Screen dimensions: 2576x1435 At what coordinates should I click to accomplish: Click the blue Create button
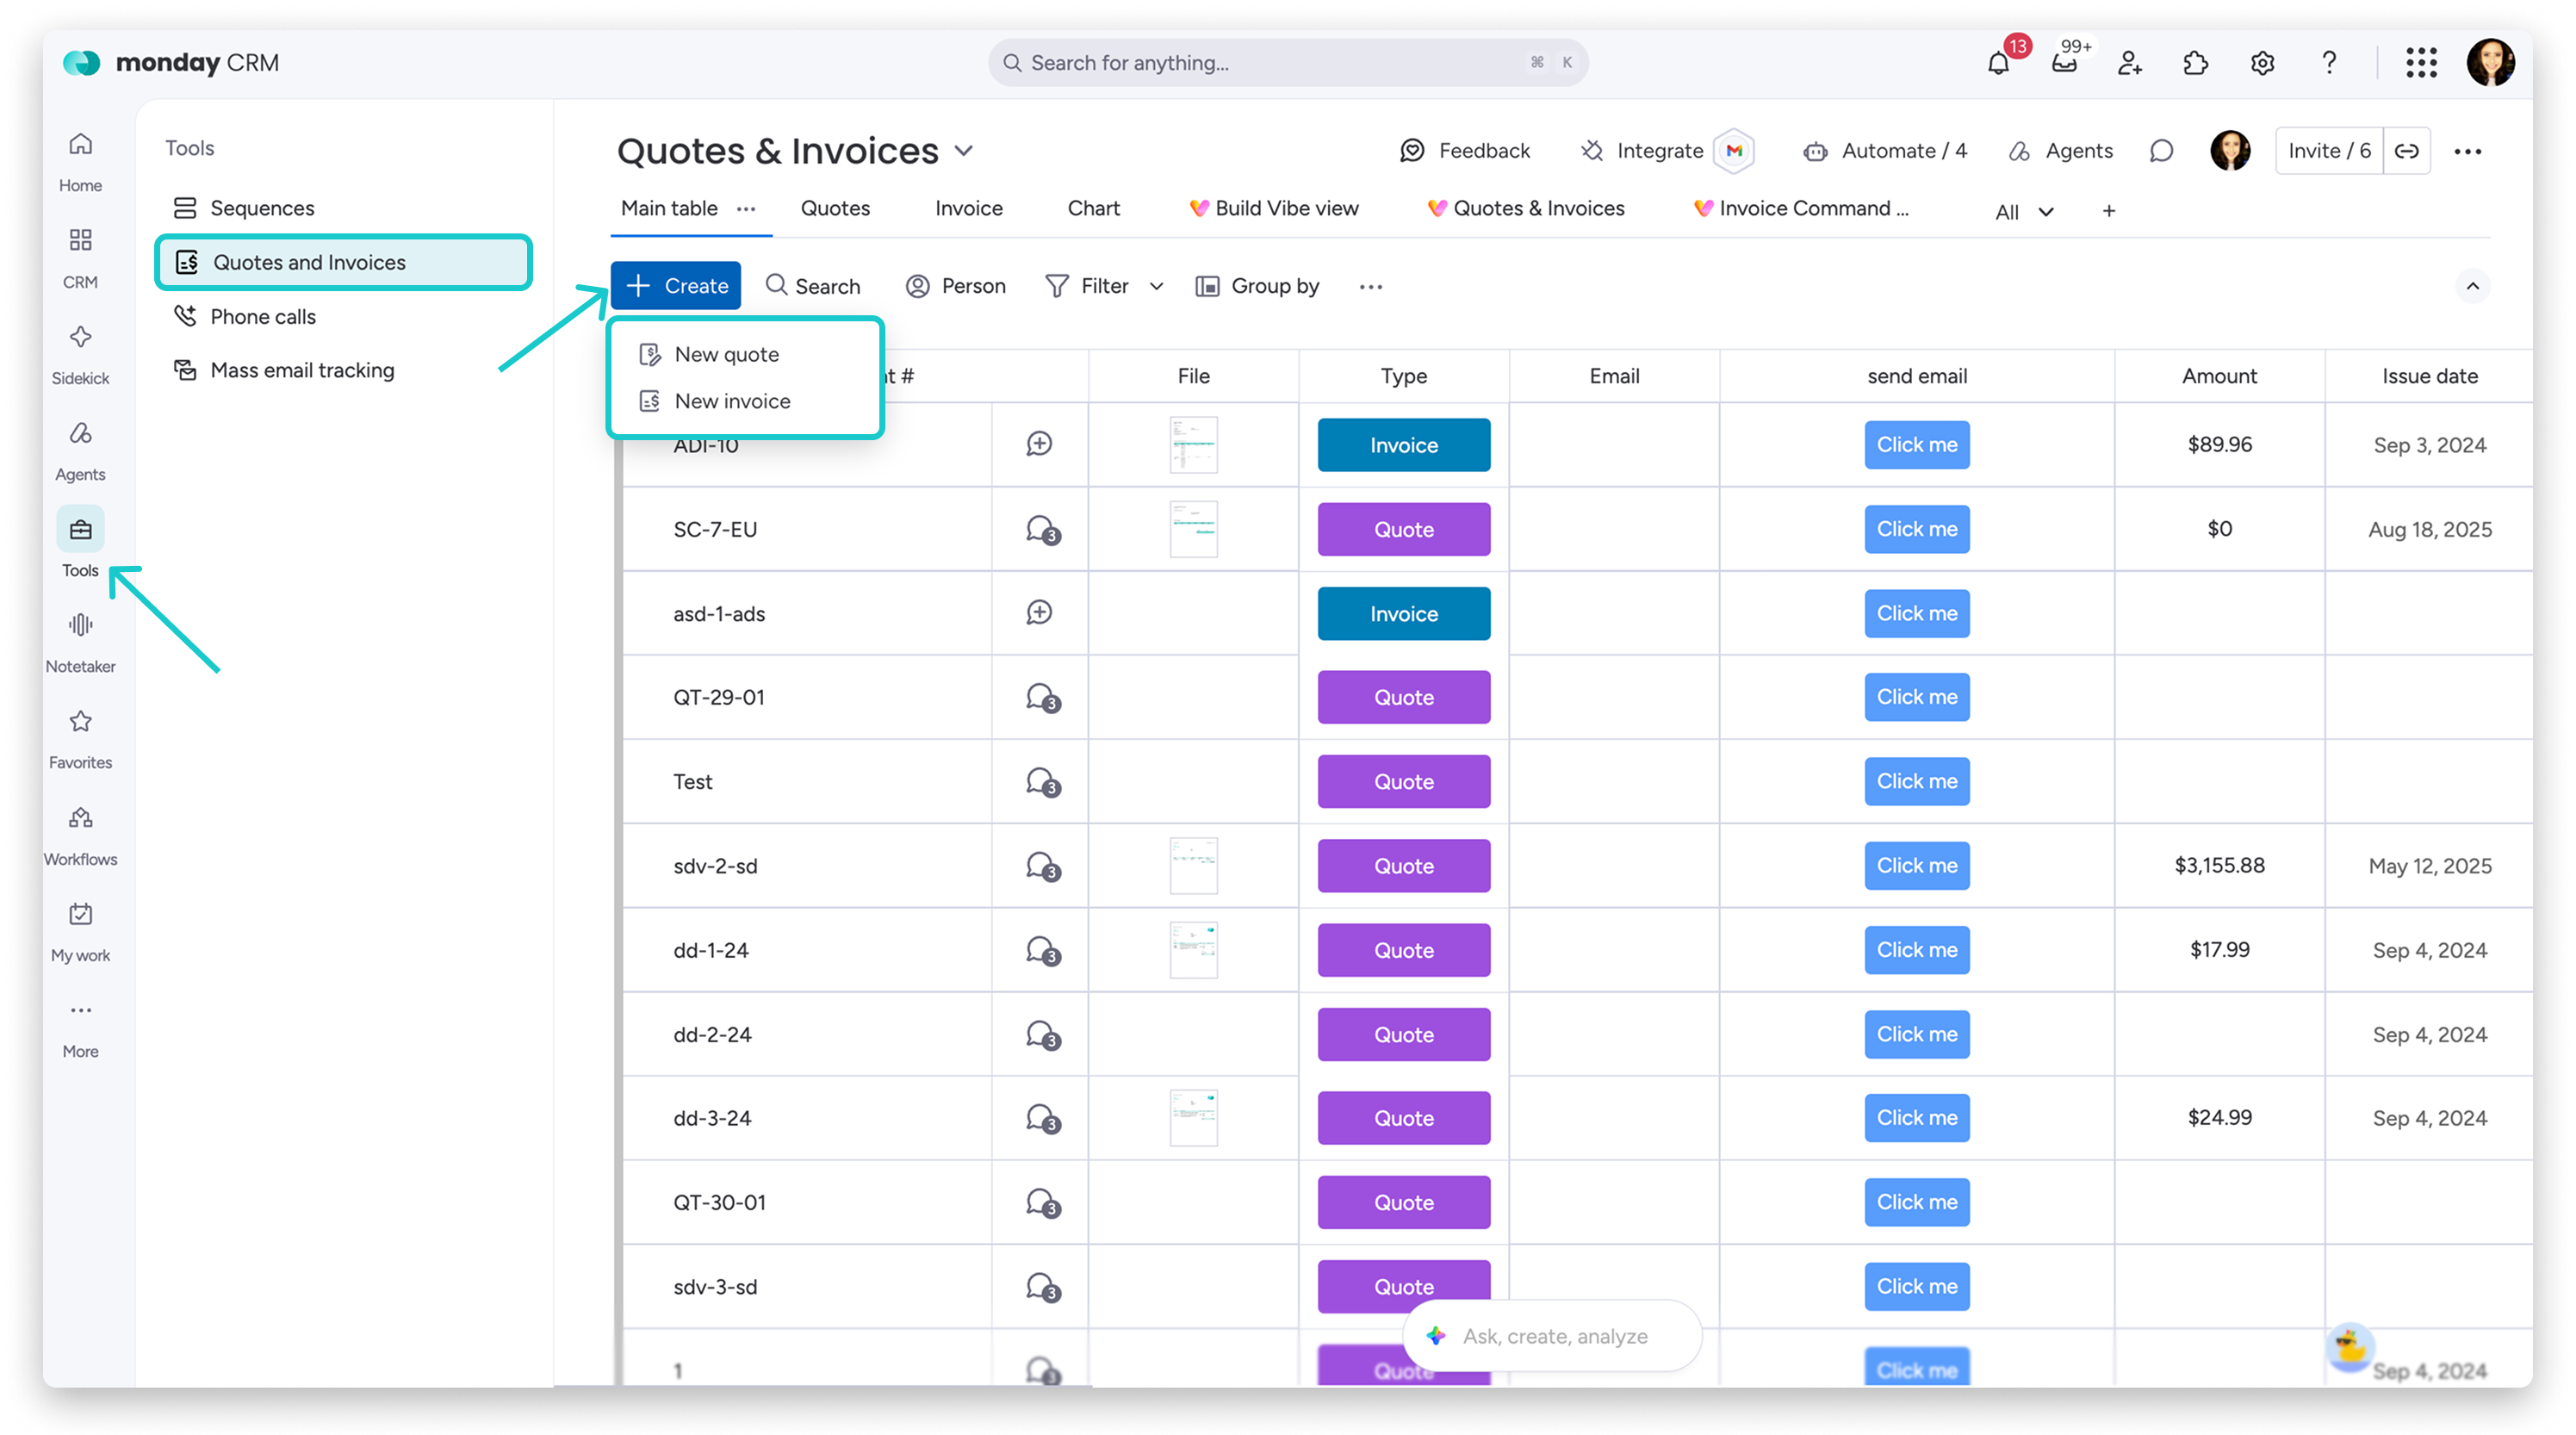pos(676,286)
